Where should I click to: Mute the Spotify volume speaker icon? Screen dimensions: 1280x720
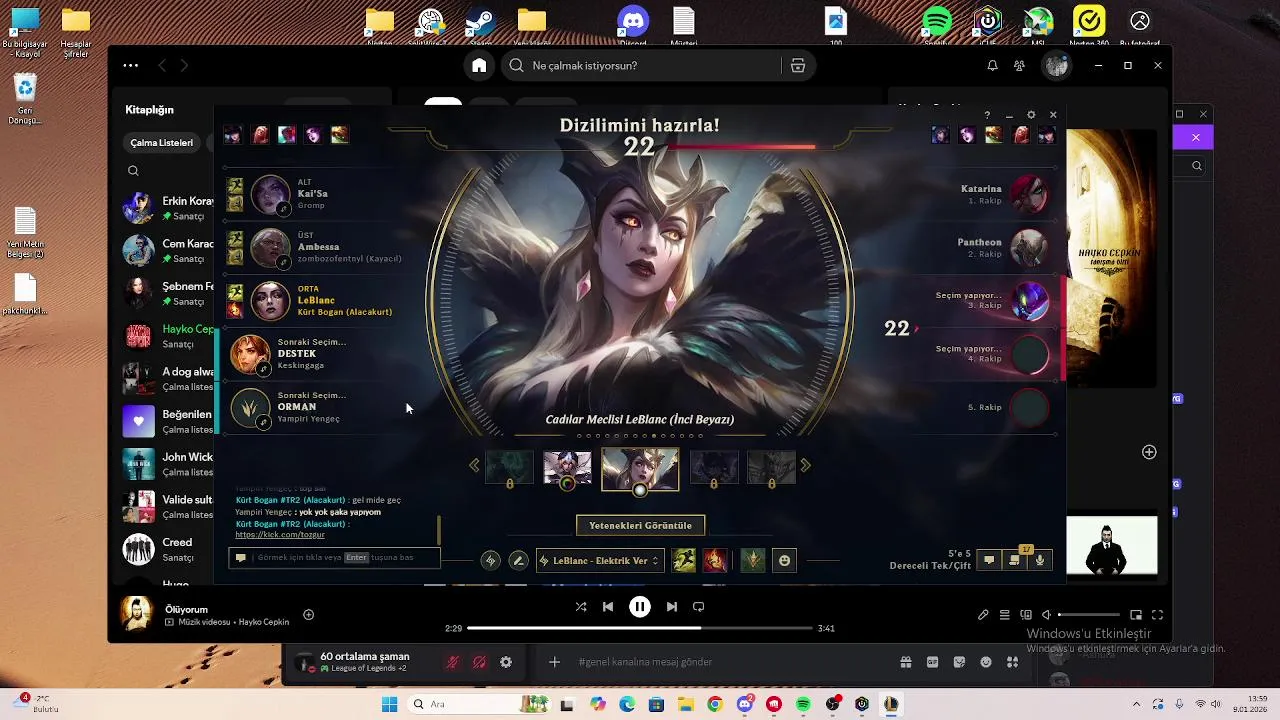(x=1046, y=615)
